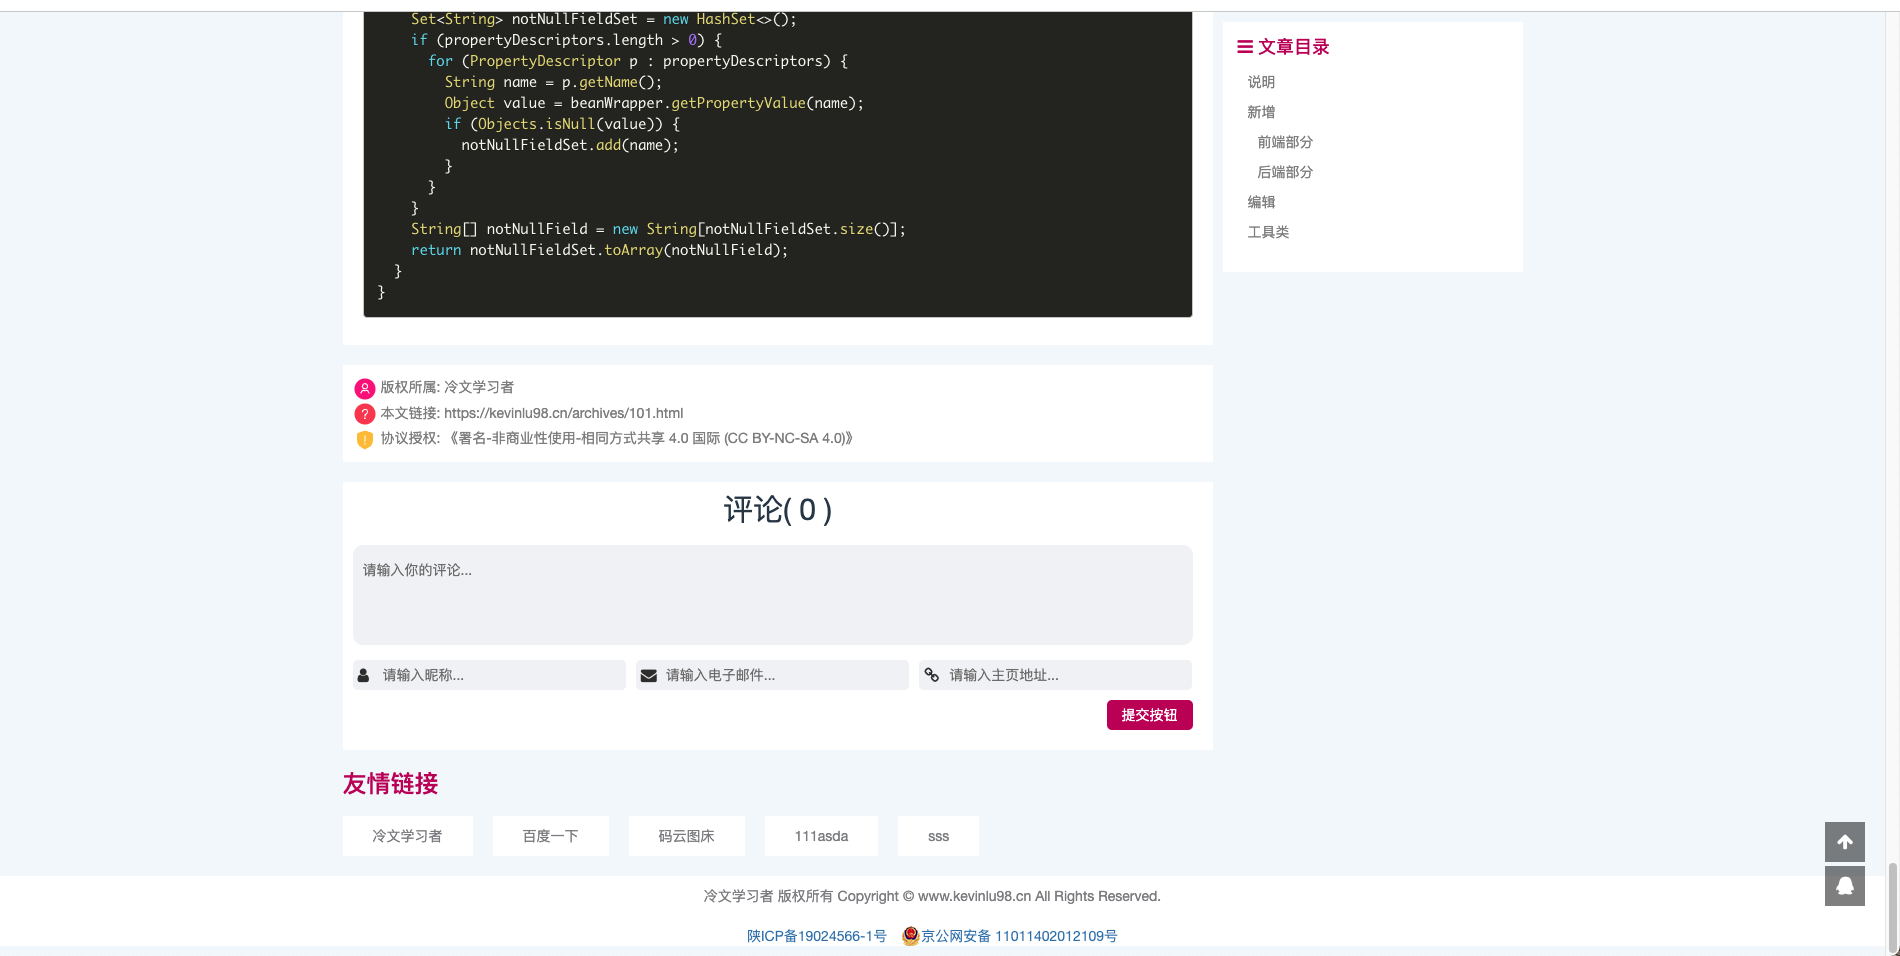Screen dimensions: 1900x956
Task: Focus the homepage URL input 请输入主页地址
Action: [x=1055, y=675]
